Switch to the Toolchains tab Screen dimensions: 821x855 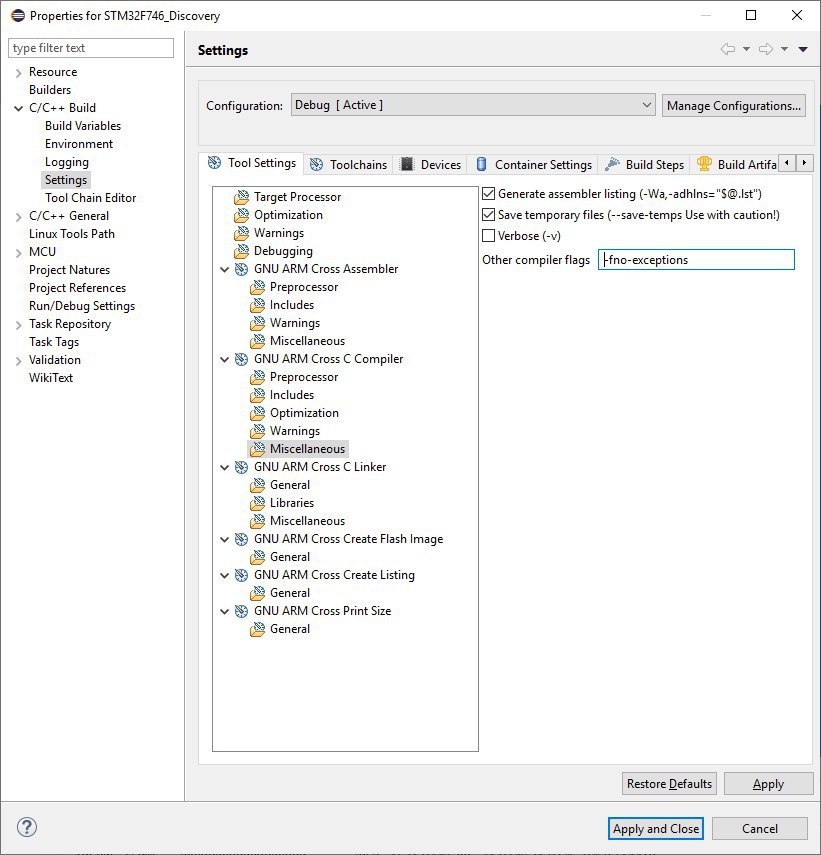click(x=349, y=165)
